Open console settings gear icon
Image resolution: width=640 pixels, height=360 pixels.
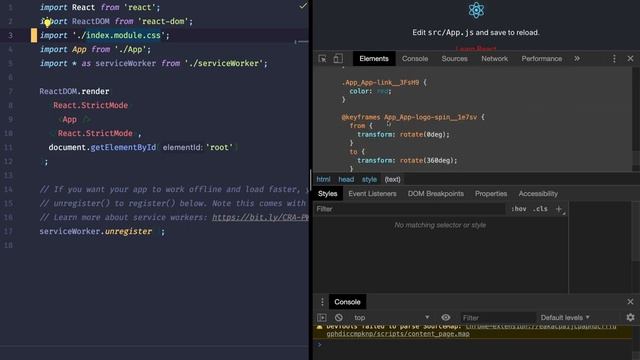point(630,318)
